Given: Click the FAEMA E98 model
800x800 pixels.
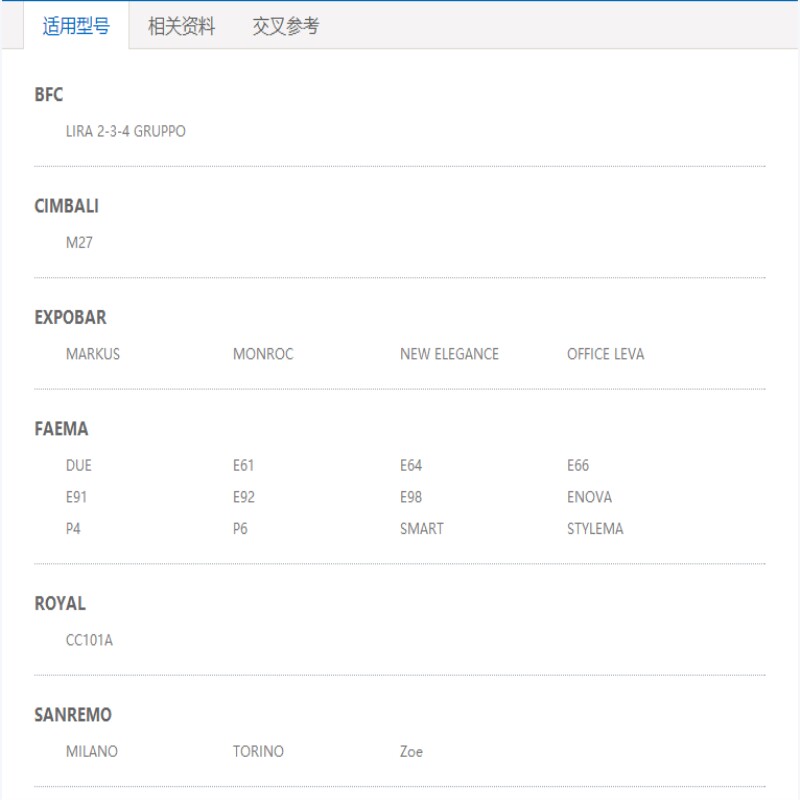Looking at the screenshot, I should pyautogui.click(x=411, y=497).
